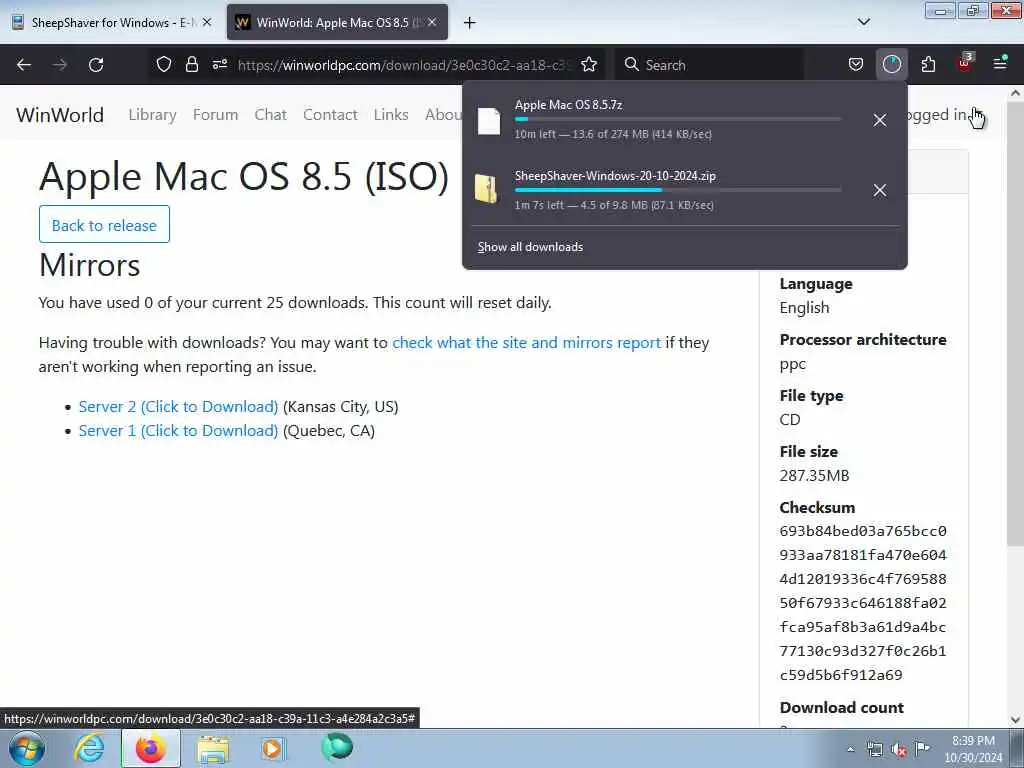Click the SheepShaver zip download progress bar
This screenshot has width=1024, height=768.
click(677, 190)
